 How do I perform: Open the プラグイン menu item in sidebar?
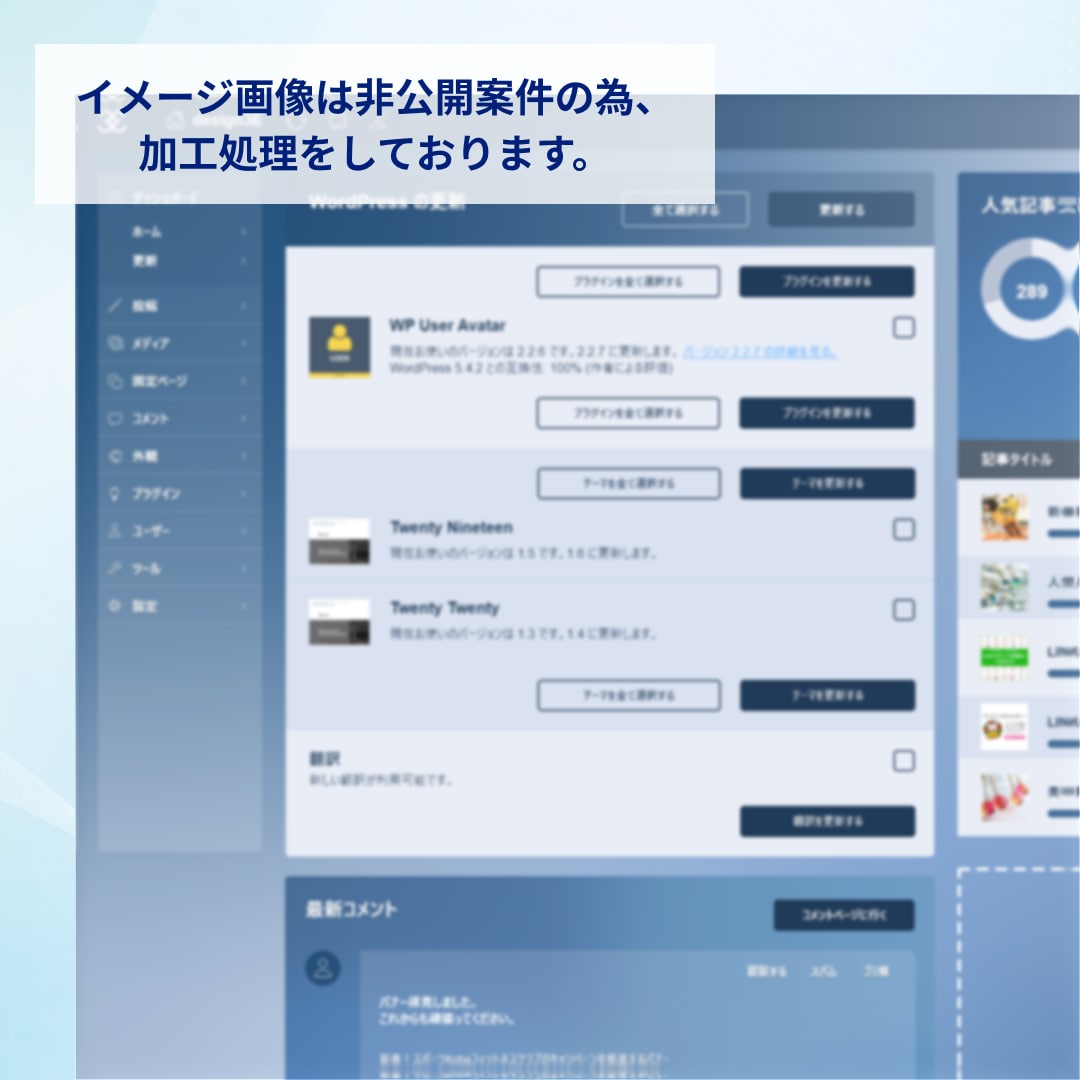tap(156, 494)
